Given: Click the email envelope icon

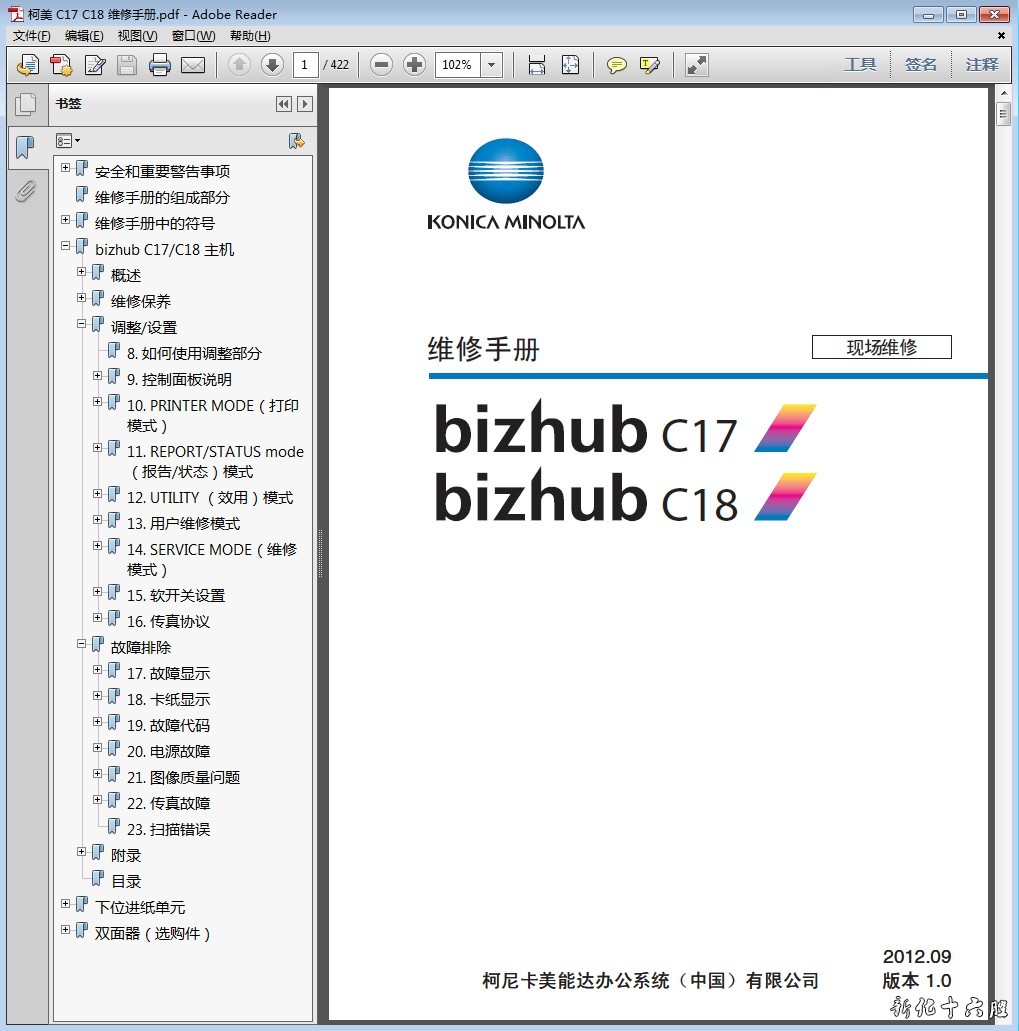Looking at the screenshot, I should pyautogui.click(x=193, y=65).
